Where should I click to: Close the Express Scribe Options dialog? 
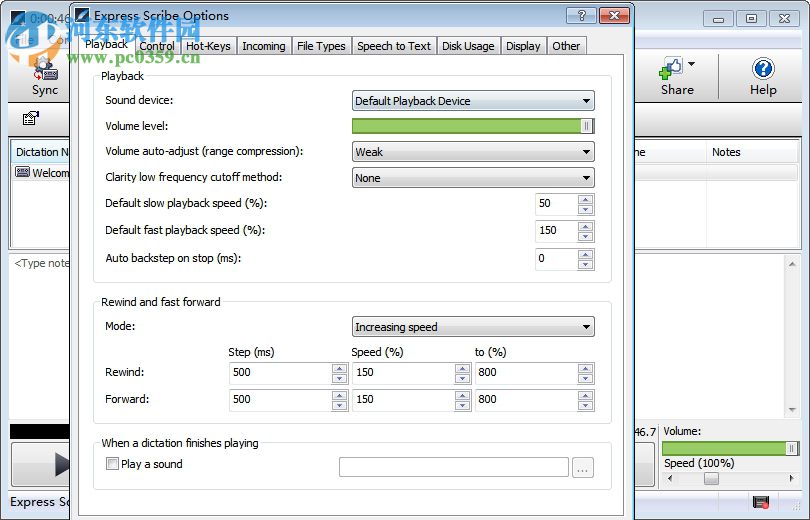(x=614, y=15)
